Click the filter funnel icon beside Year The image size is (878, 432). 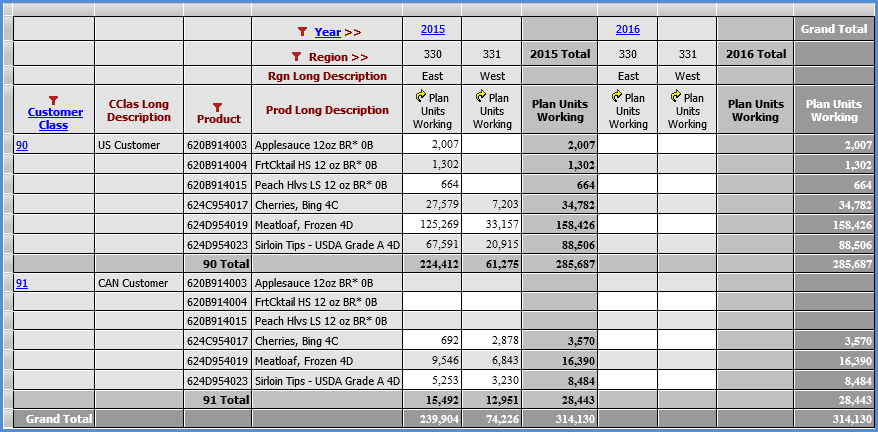(x=303, y=32)
